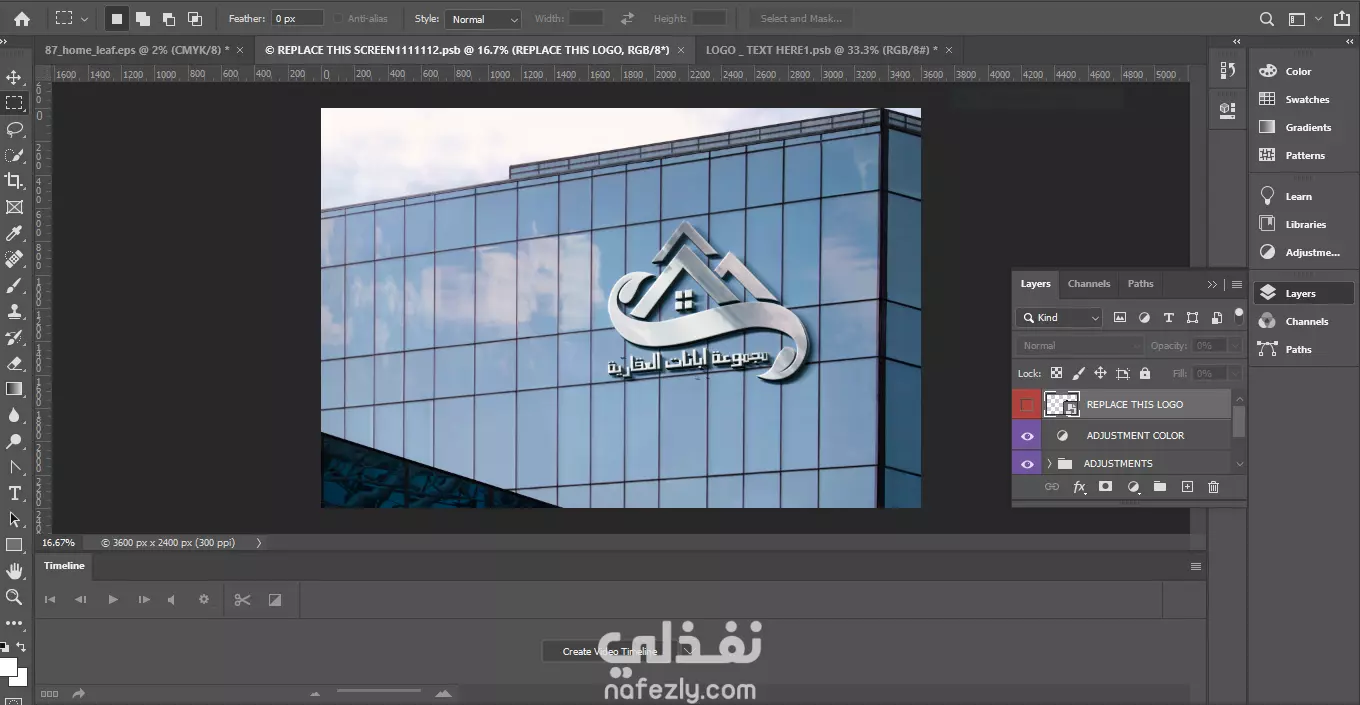Click the split clip scissors icon in Timeline

[242, 599]
